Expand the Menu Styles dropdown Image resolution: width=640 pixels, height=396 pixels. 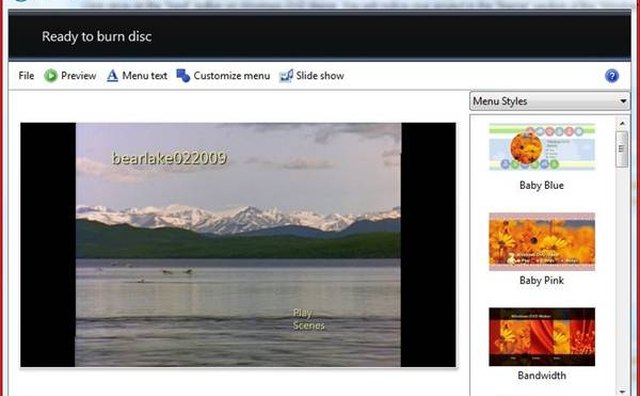[549, 101]
